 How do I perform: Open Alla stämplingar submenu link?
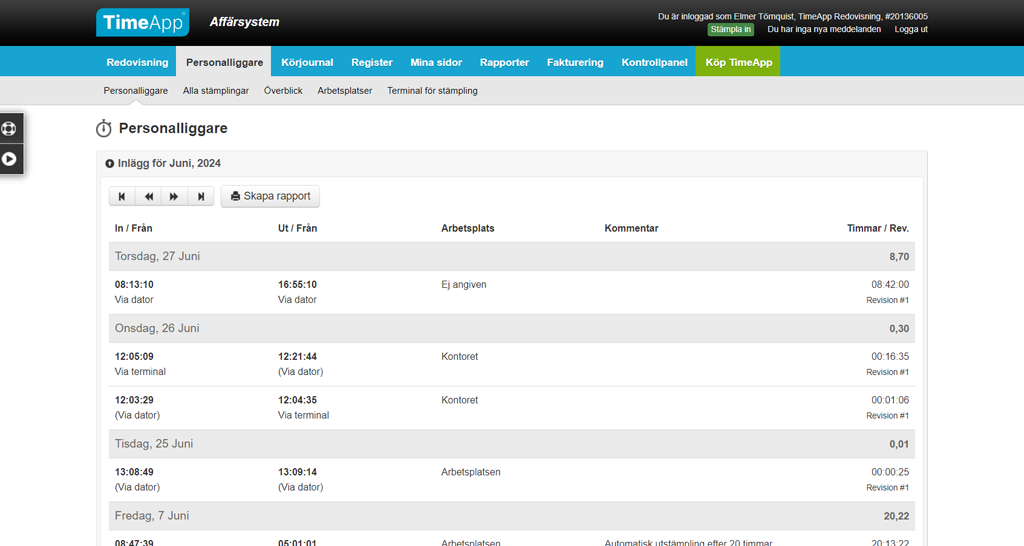[x=216, y=91]
